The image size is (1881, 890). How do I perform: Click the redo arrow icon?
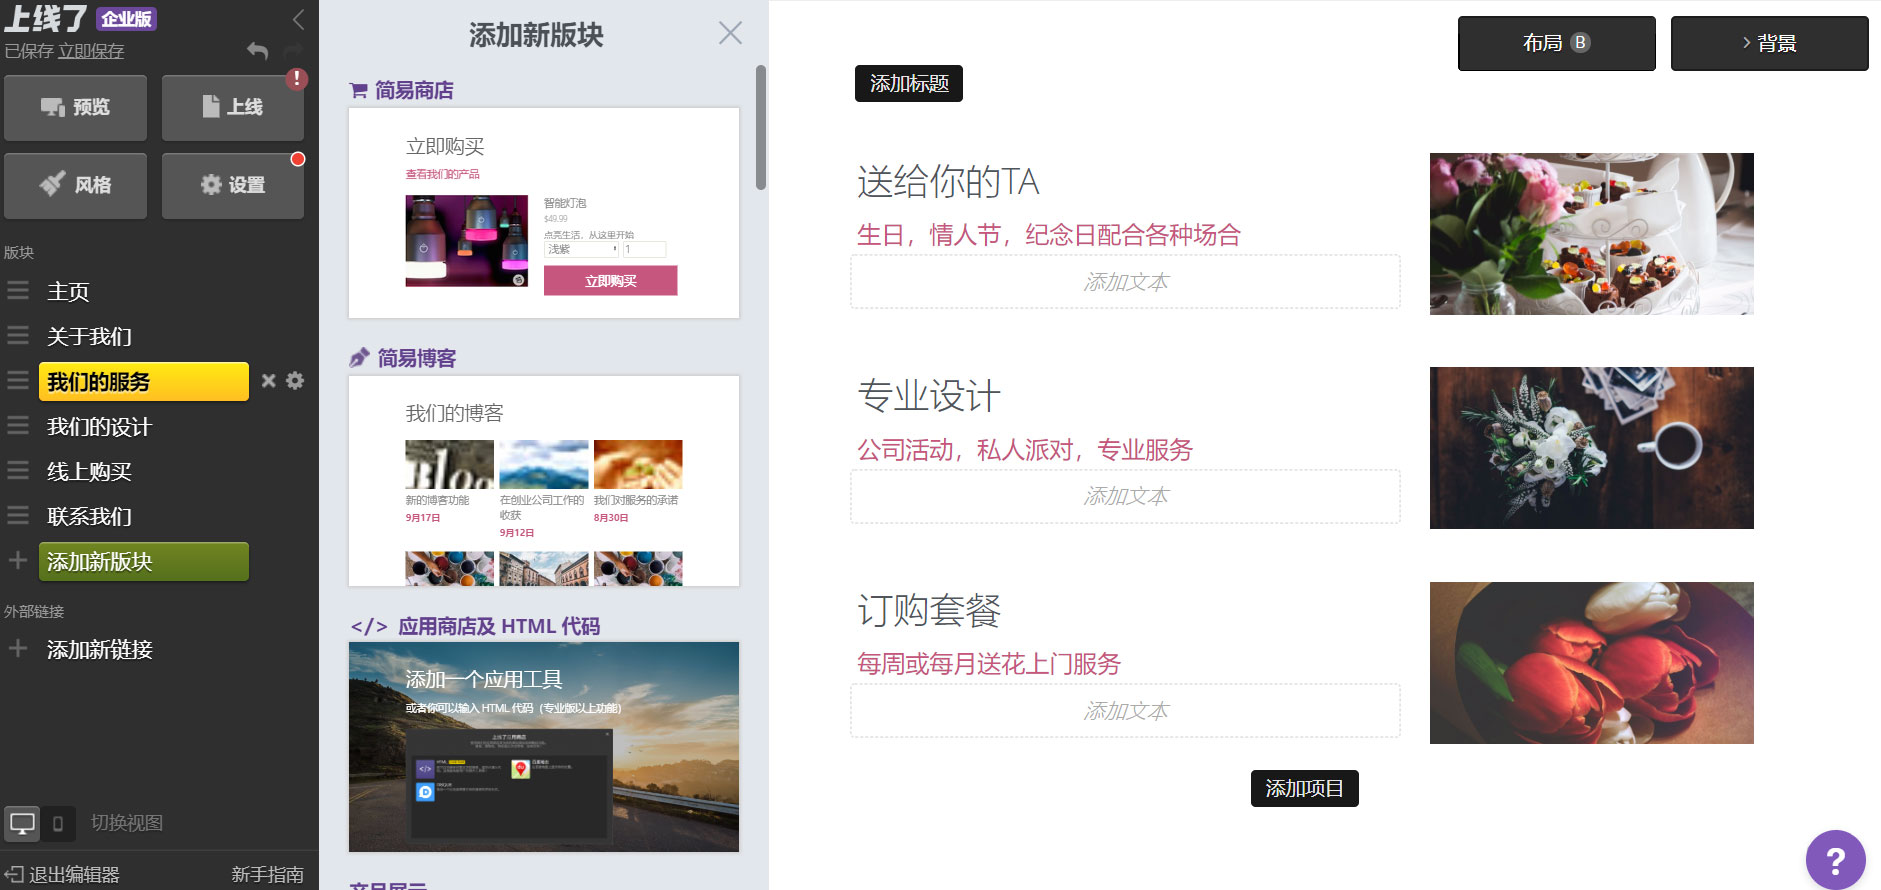(293, 50)
